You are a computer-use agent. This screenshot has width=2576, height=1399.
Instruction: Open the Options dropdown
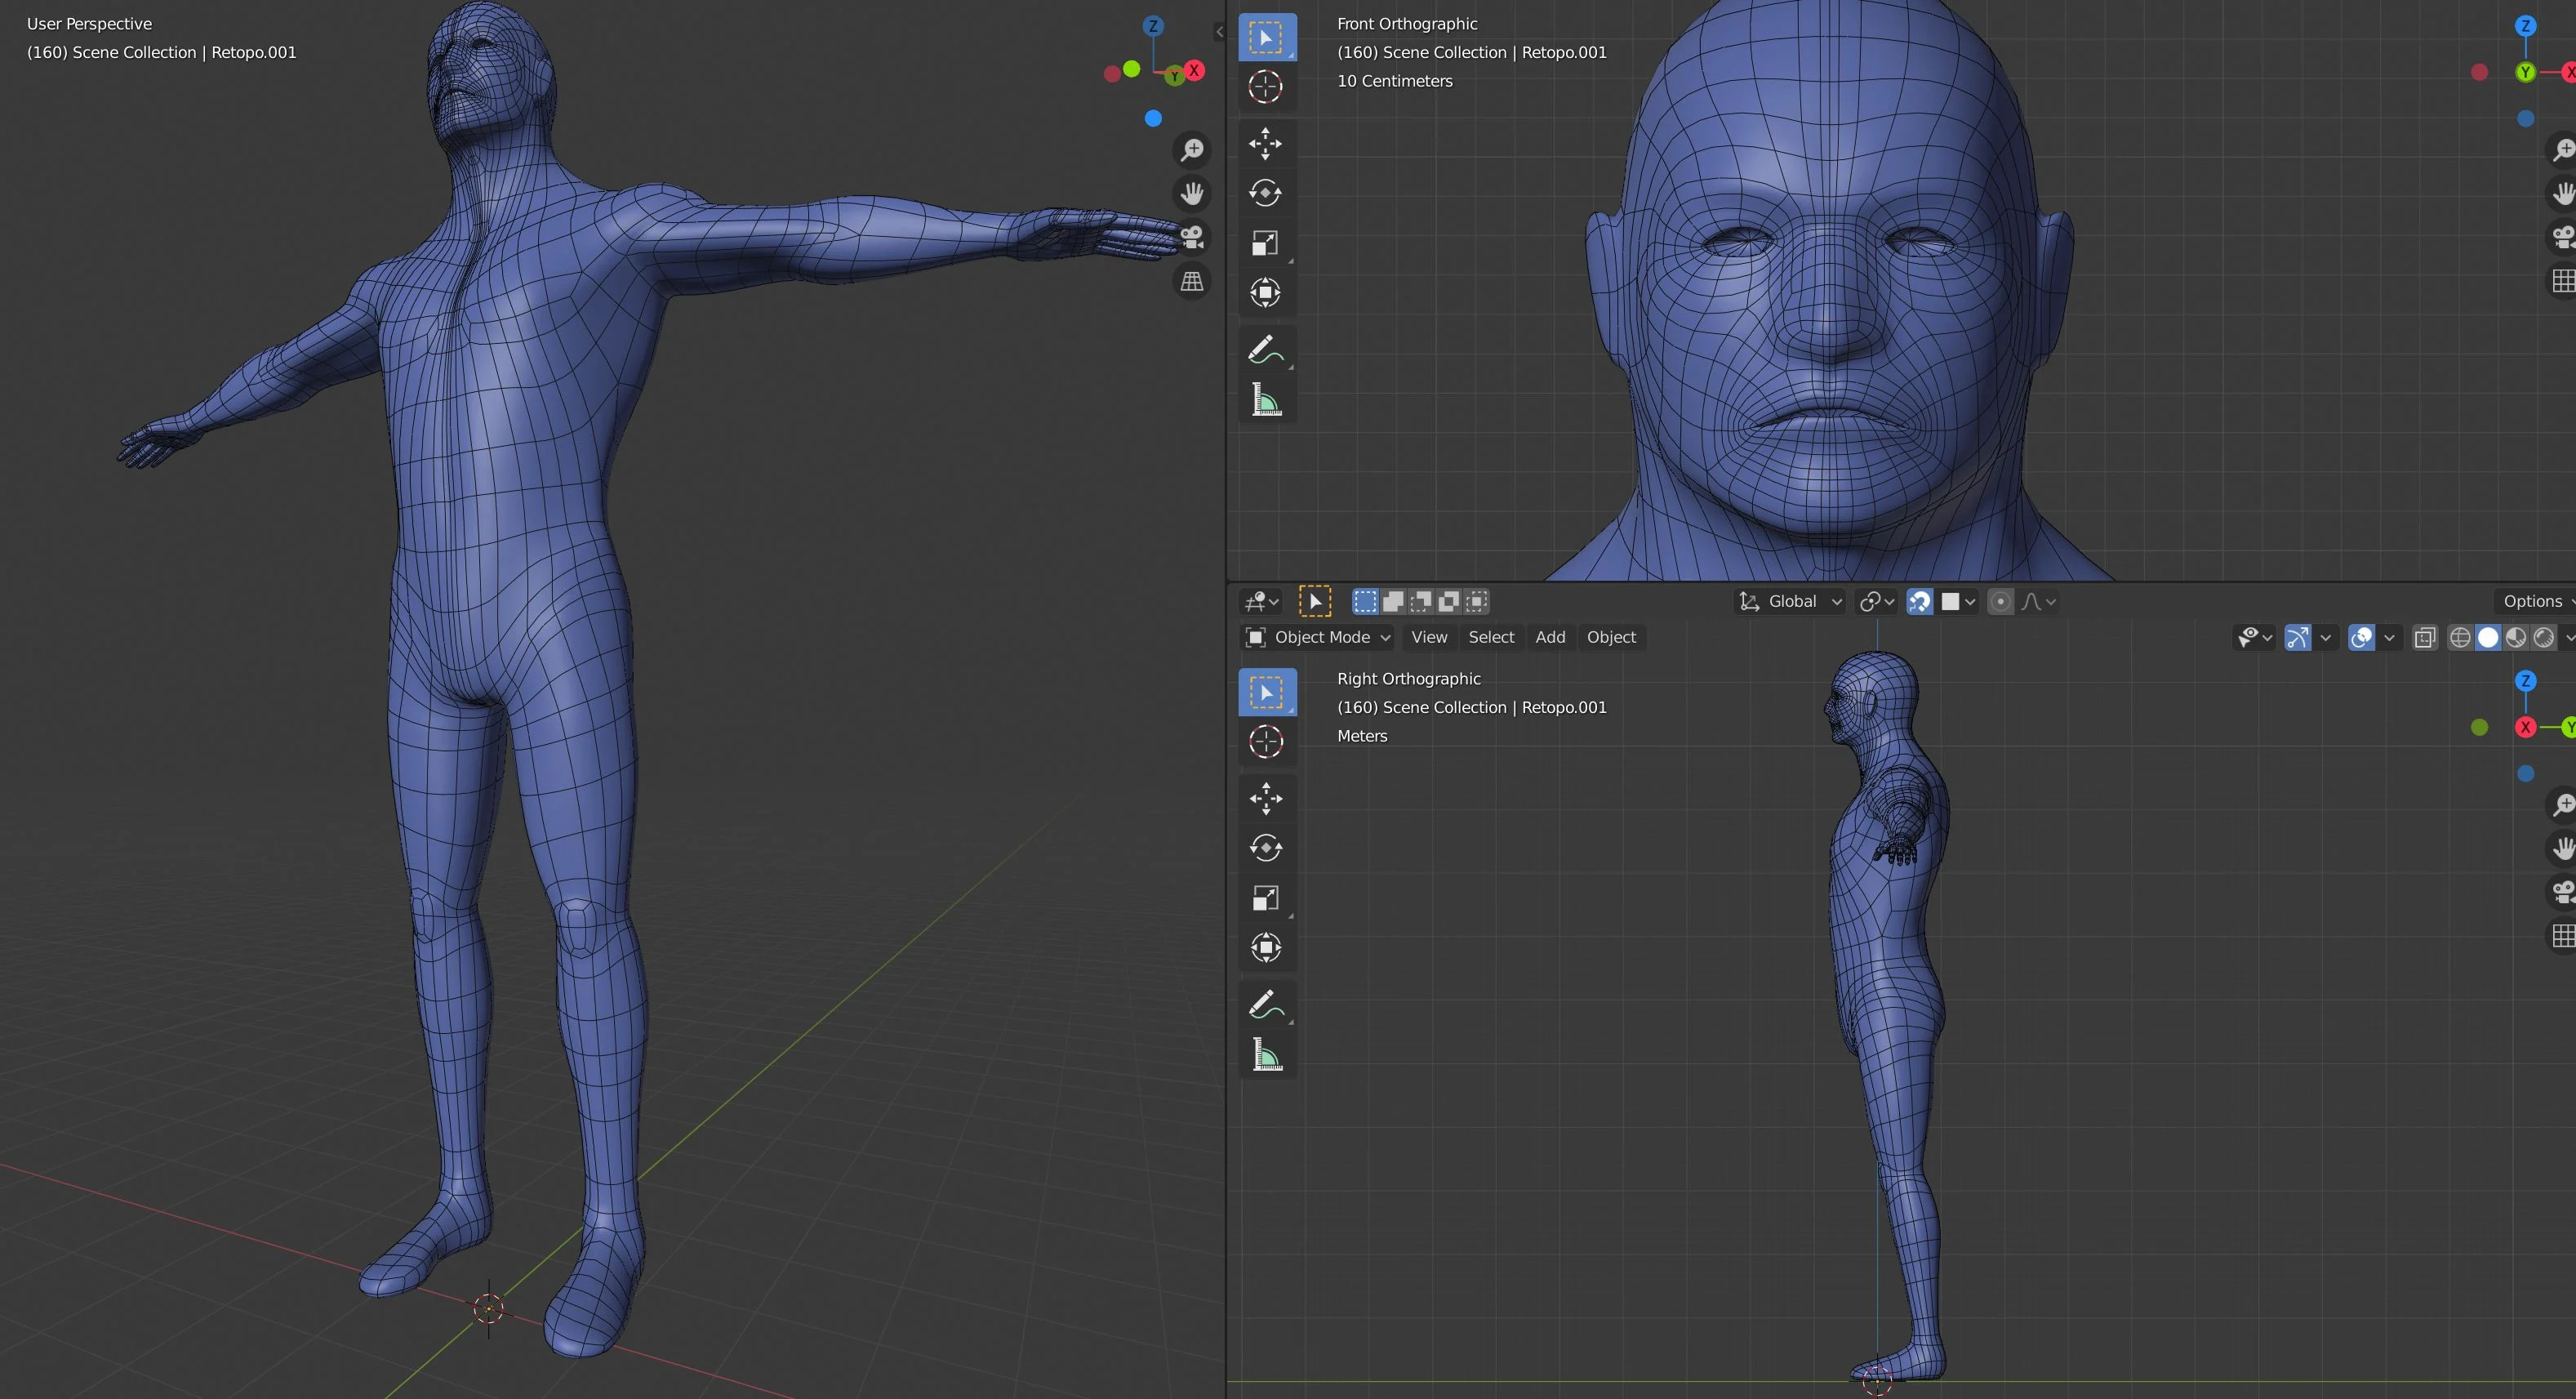(2536, 601)
